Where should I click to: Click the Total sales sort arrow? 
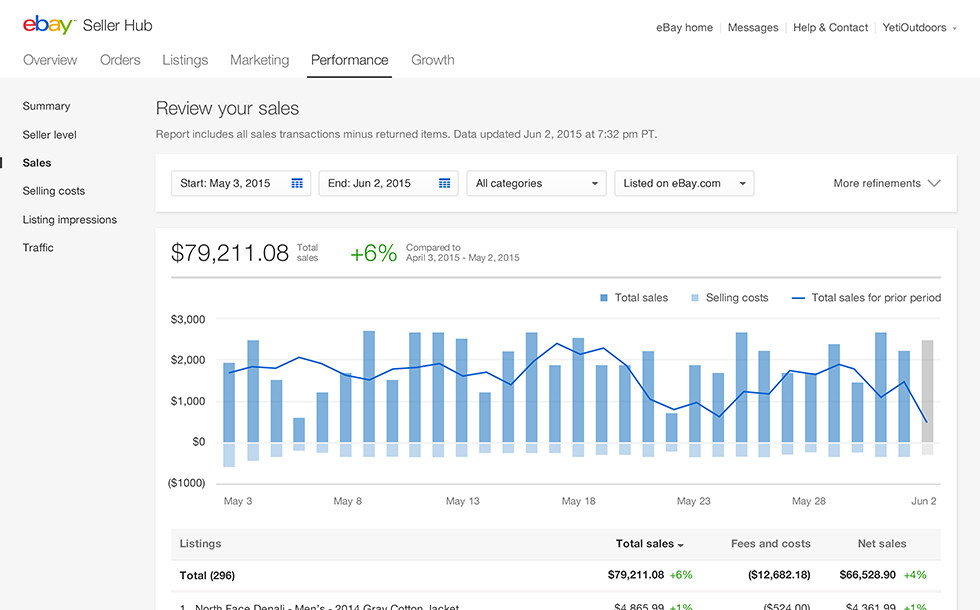681,545
